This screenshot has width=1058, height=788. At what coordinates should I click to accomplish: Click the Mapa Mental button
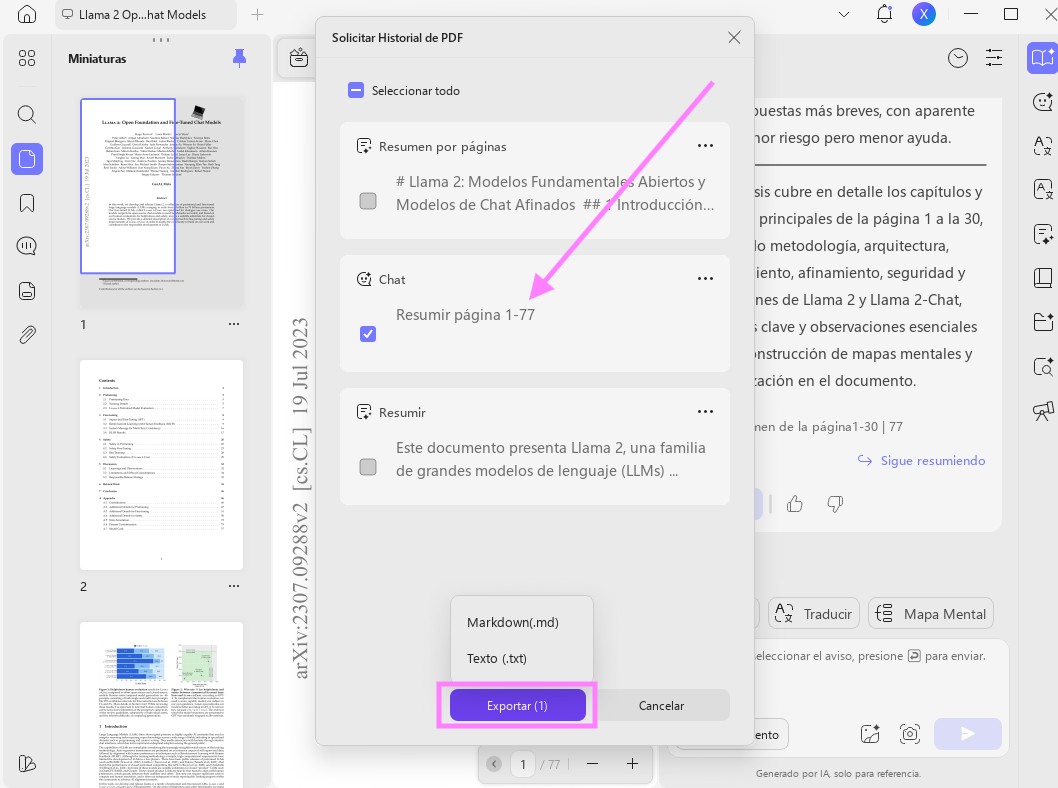point(930,614)
